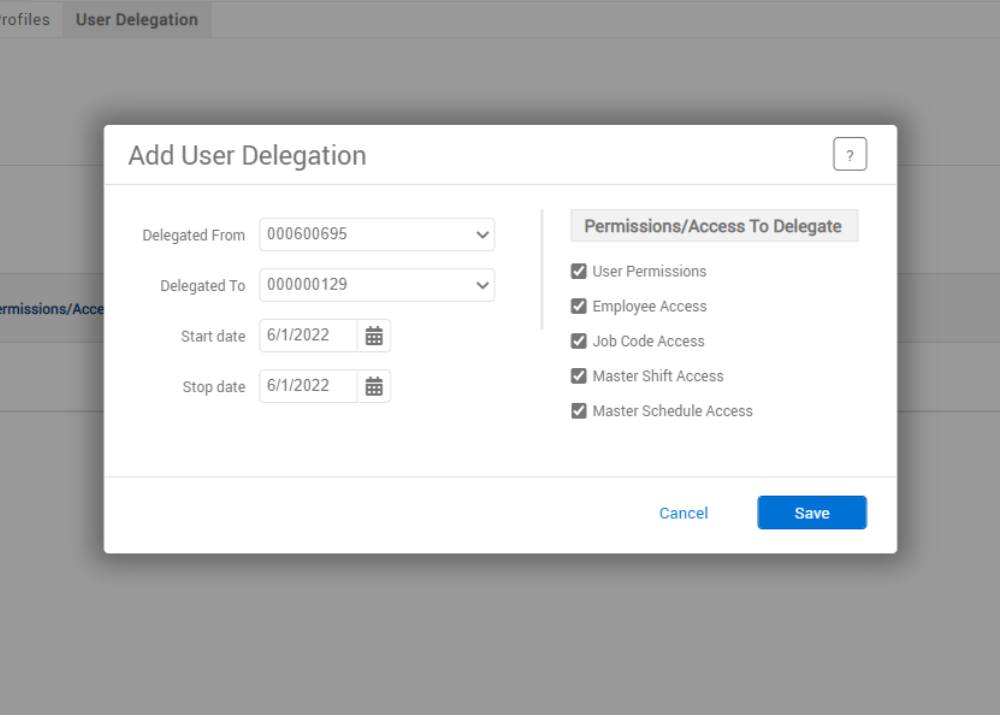Click into the Start date field
Screen dimensions: 1000x715
click(308, 335)
